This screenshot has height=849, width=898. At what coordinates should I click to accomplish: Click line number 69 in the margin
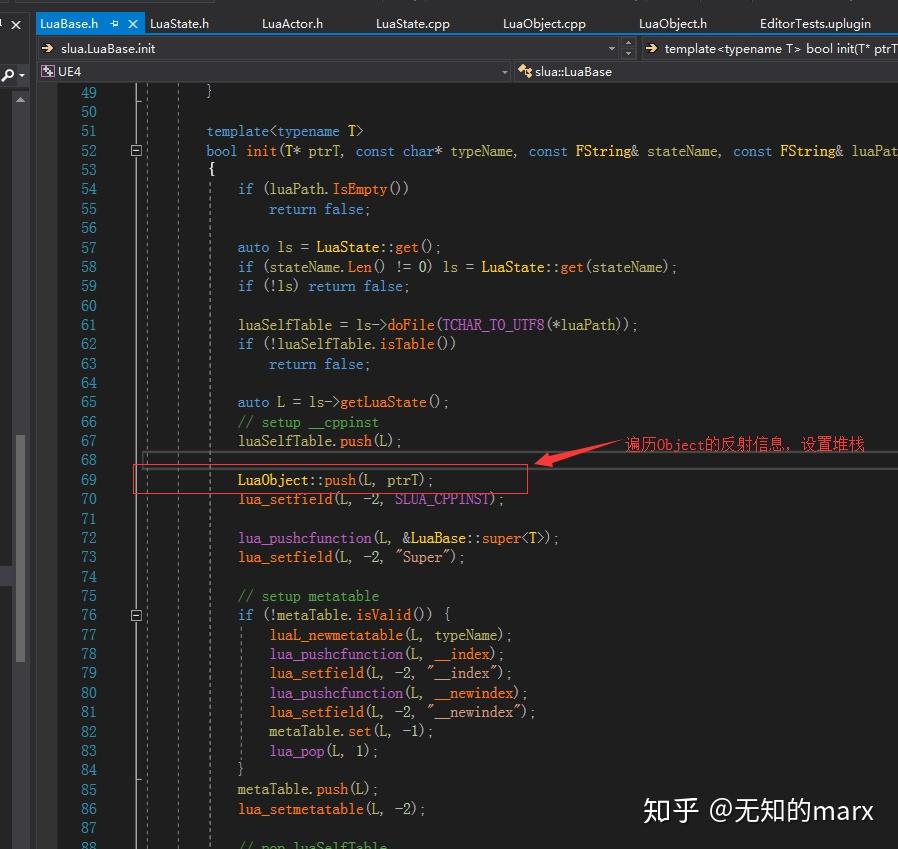(x=89, y=479)
